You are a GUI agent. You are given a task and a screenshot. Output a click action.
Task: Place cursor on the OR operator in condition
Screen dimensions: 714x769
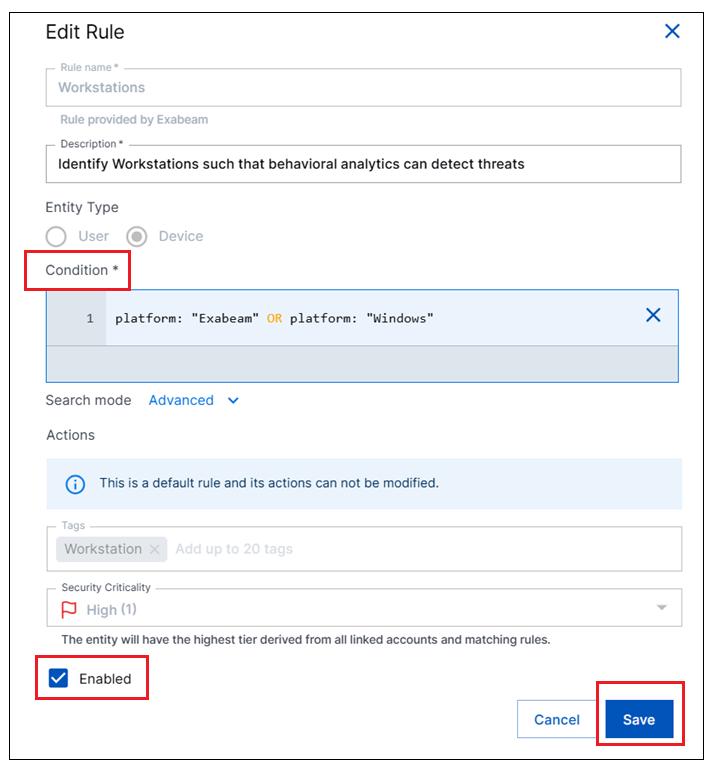pos(274,318)
